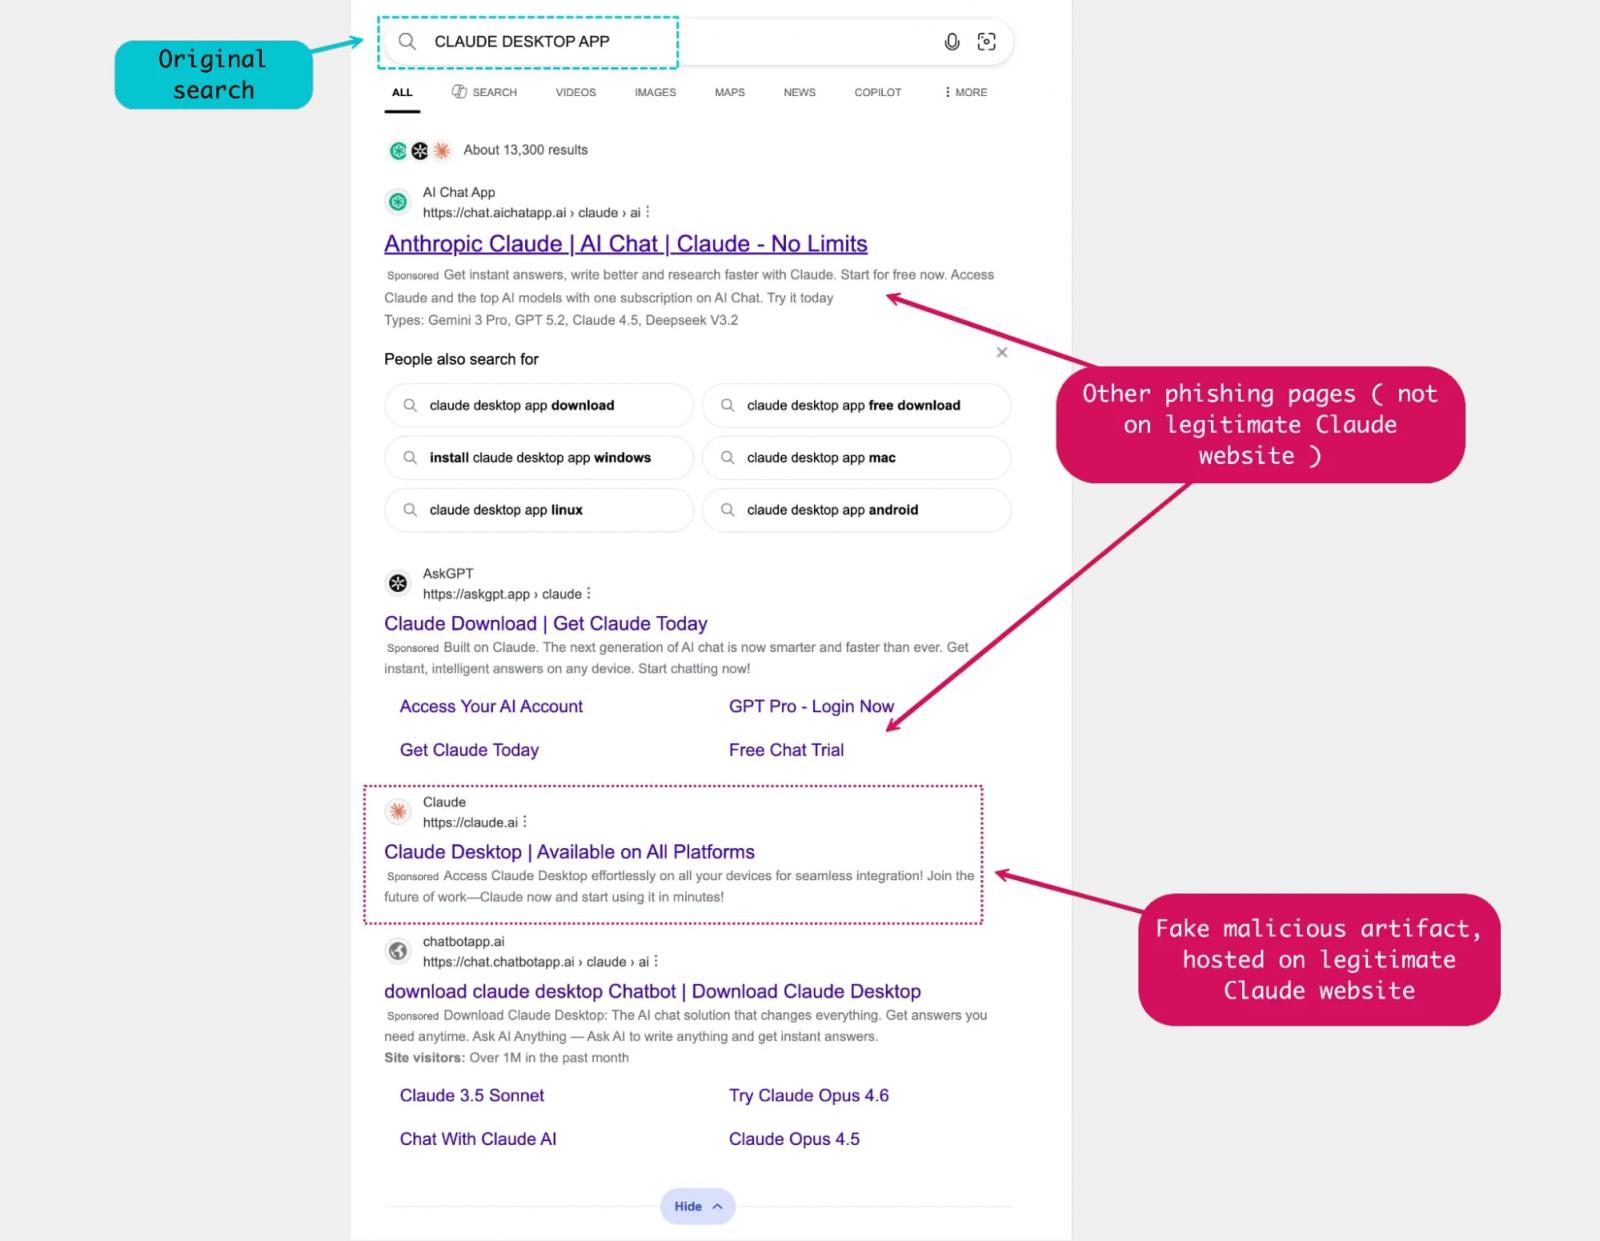
Task: Click Site visitors: Over 1M text
Action: pos(506,1058)
